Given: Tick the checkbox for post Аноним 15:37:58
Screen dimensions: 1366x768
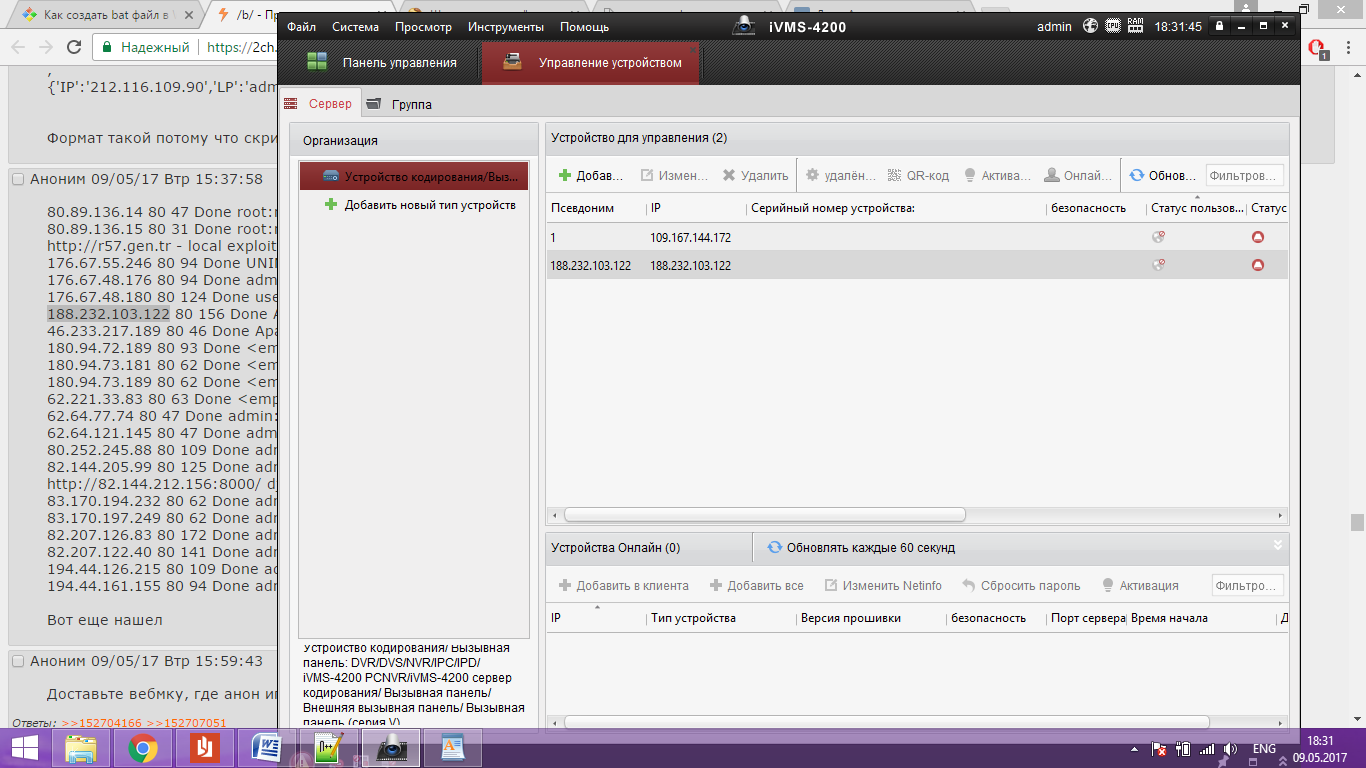Looking at the screenshot, I should click(x=18, y=179).
